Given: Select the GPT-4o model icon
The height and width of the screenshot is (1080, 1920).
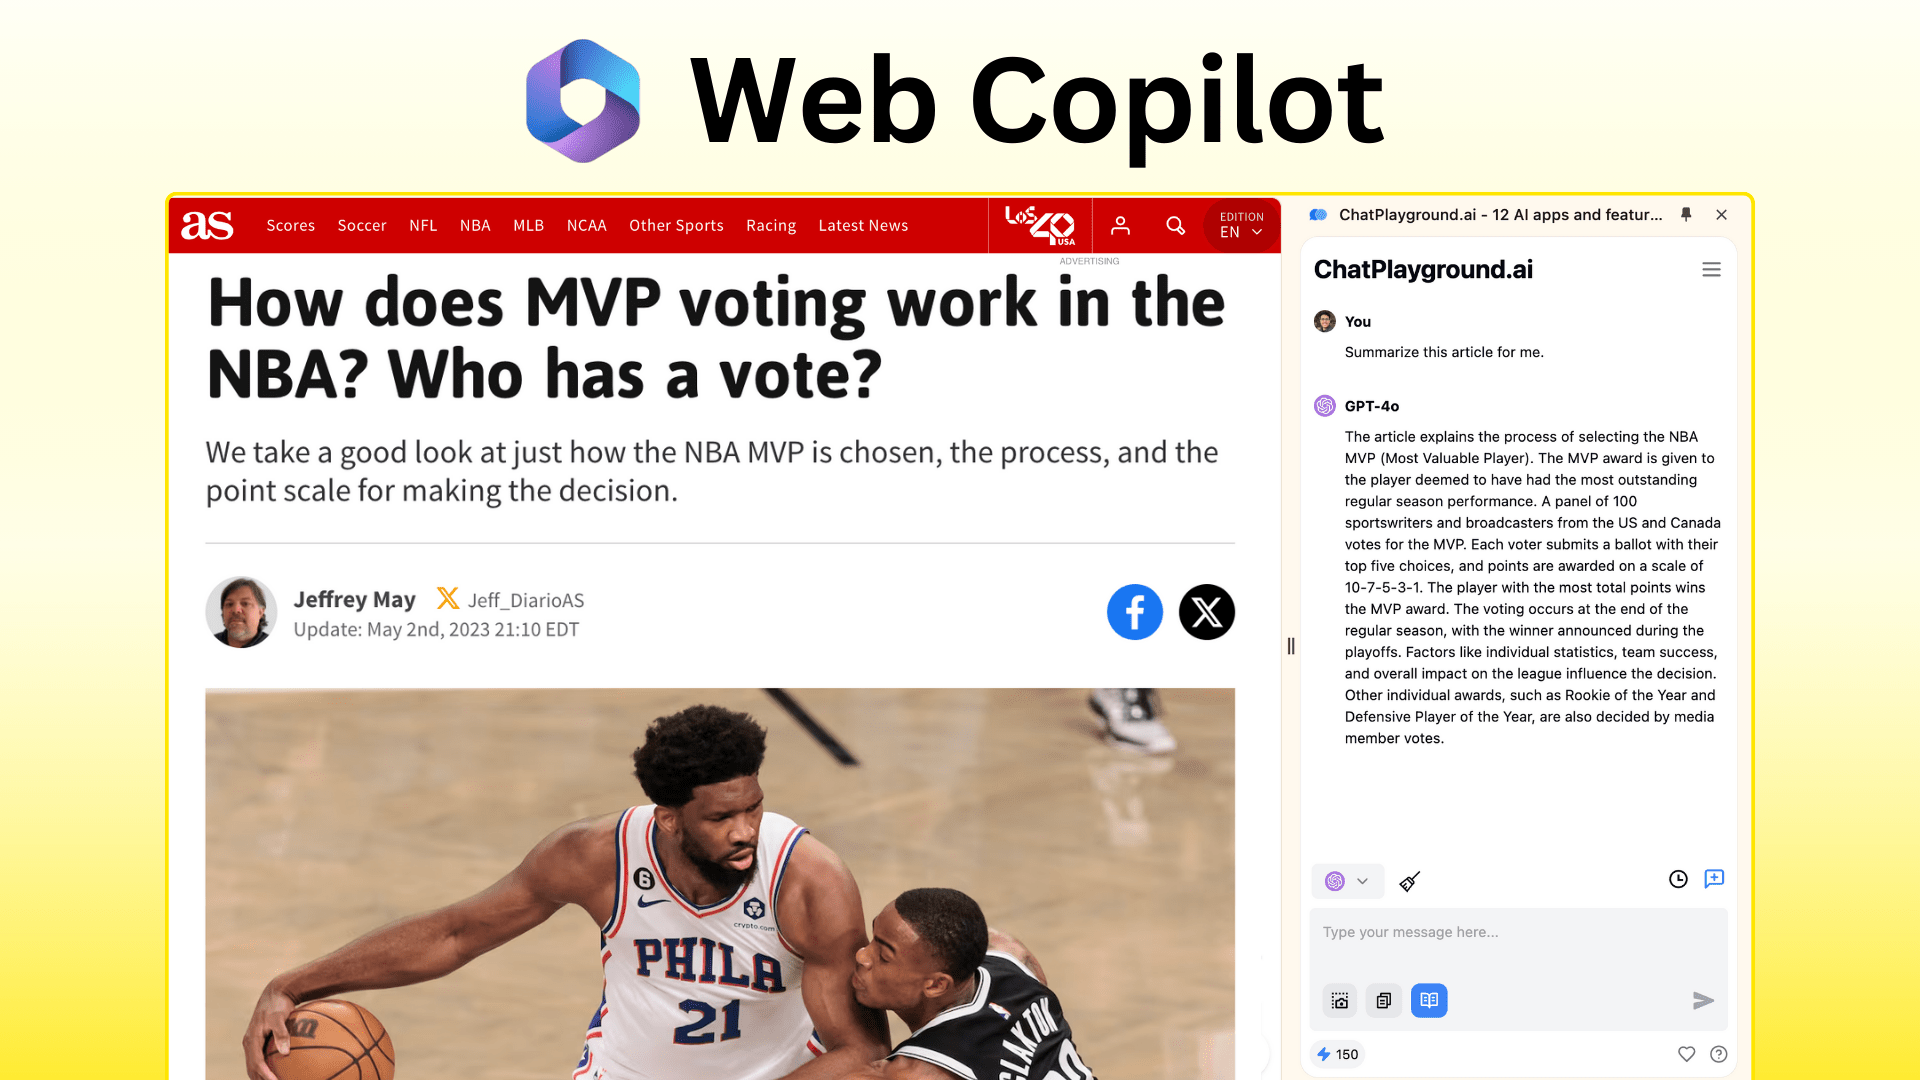Looking at the screenshot, I should [1325, 405].
